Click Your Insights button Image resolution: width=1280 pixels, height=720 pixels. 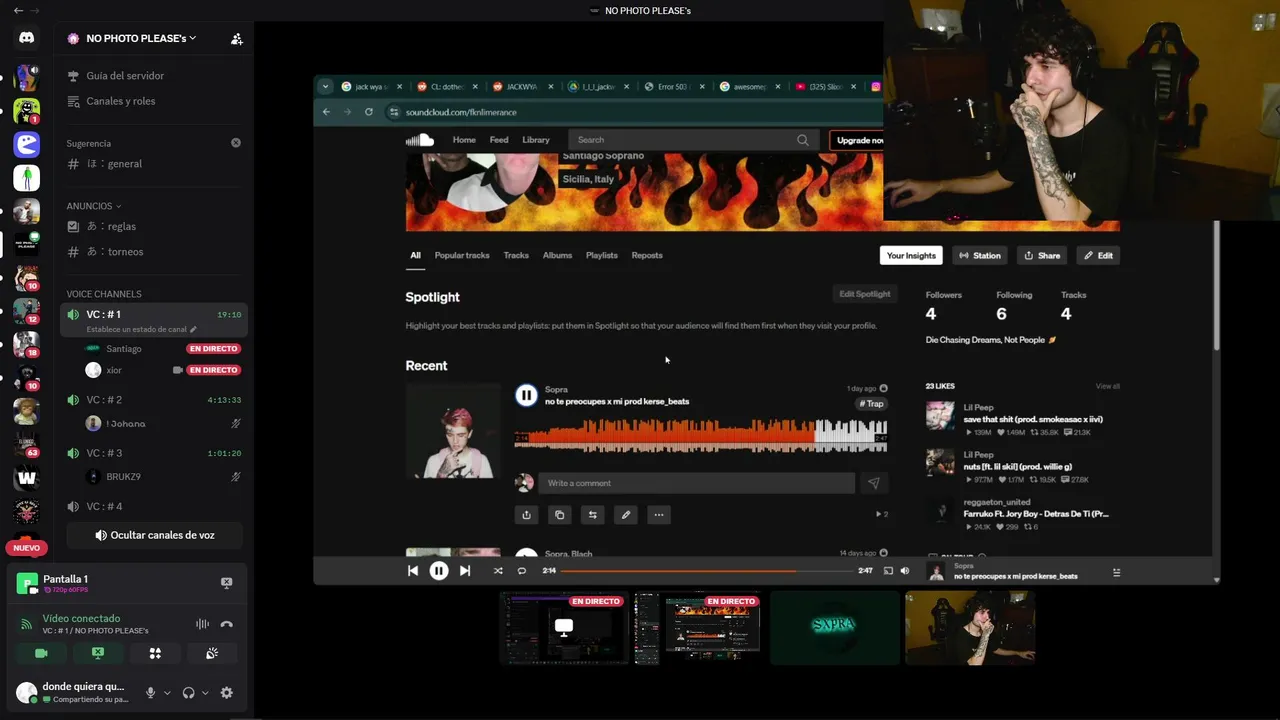click(911, 255)
